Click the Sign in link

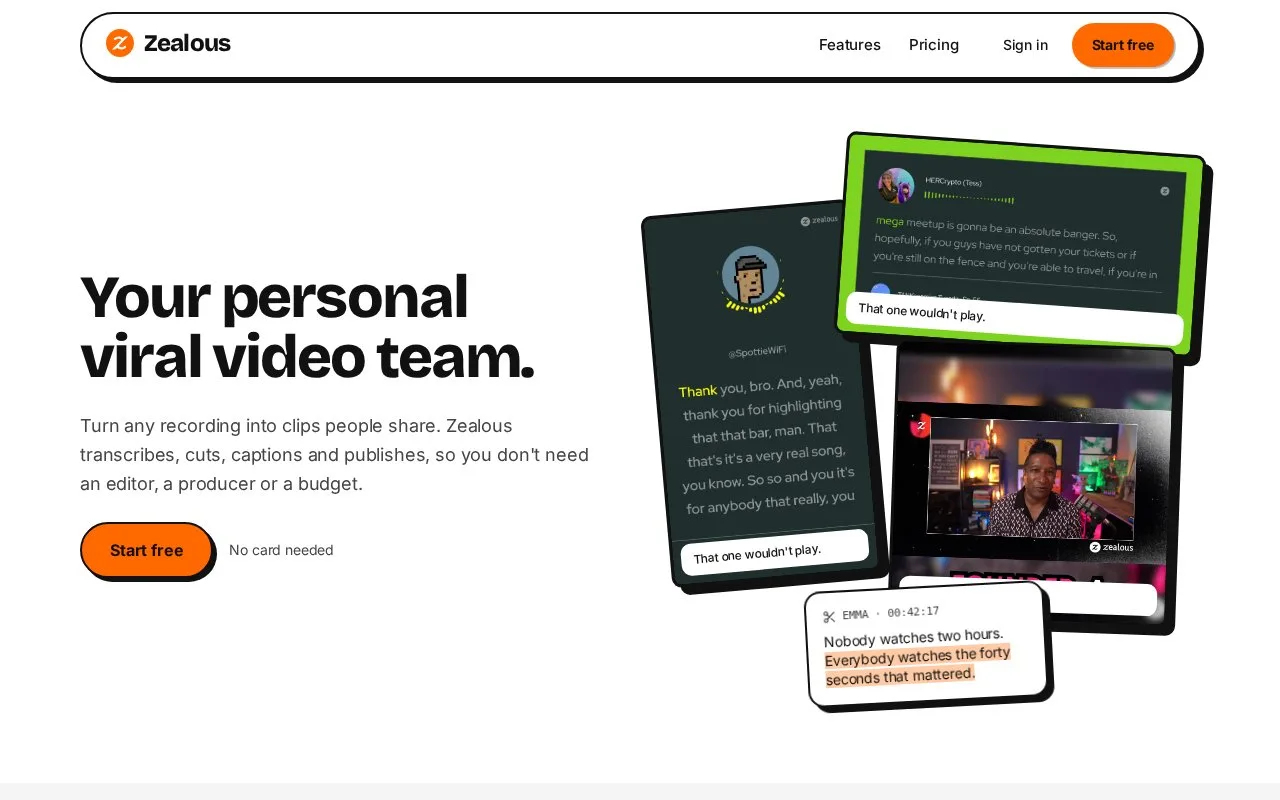(x=1025, y=45)
